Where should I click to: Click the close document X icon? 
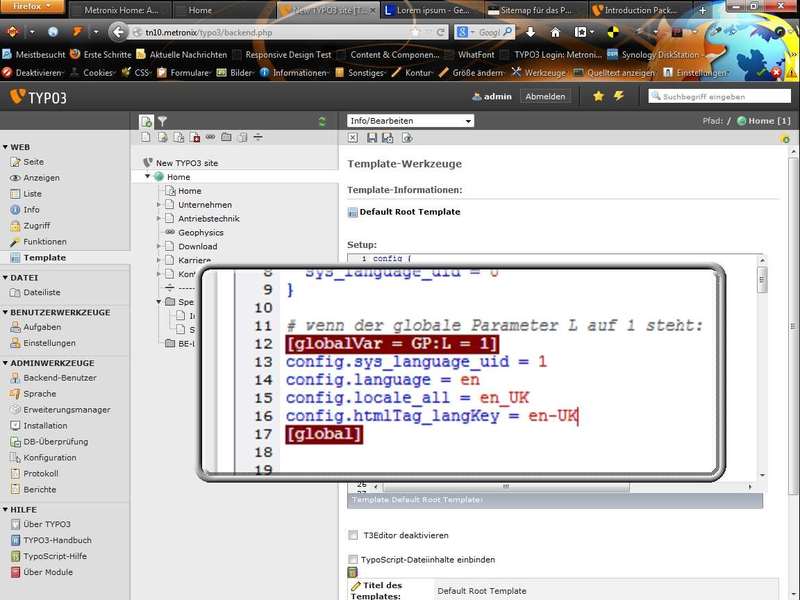tap(354, 137)
